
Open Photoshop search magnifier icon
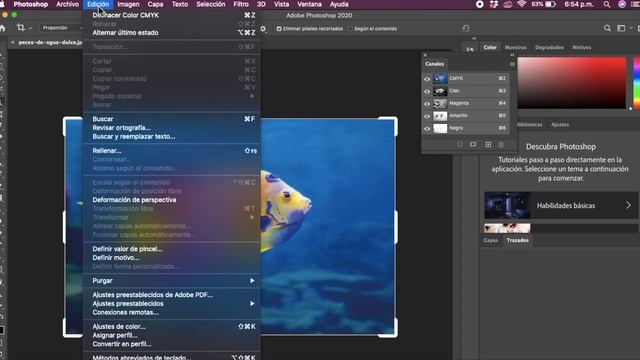click(607, 28)
